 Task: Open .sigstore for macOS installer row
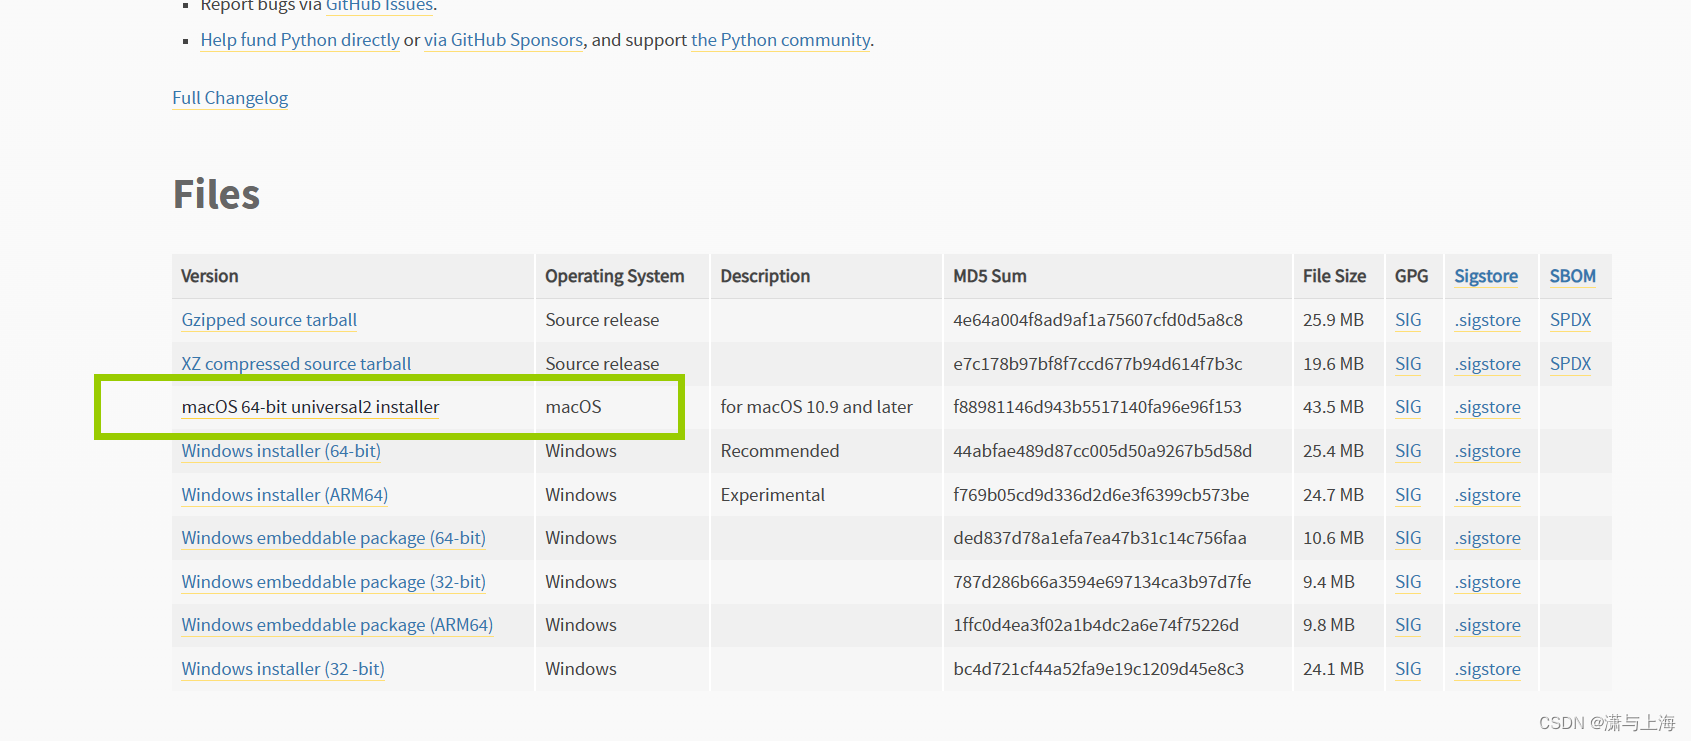click(1488, 407)
